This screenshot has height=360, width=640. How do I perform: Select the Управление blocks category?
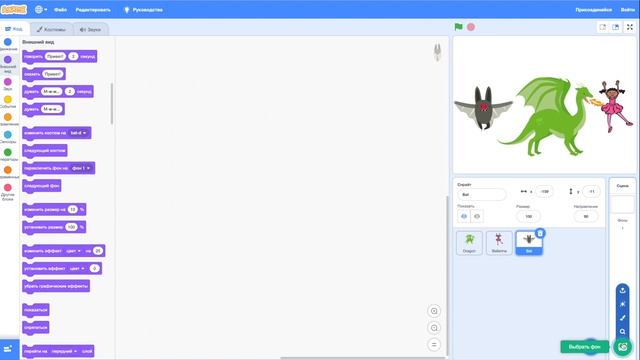(x=8, y=119)
